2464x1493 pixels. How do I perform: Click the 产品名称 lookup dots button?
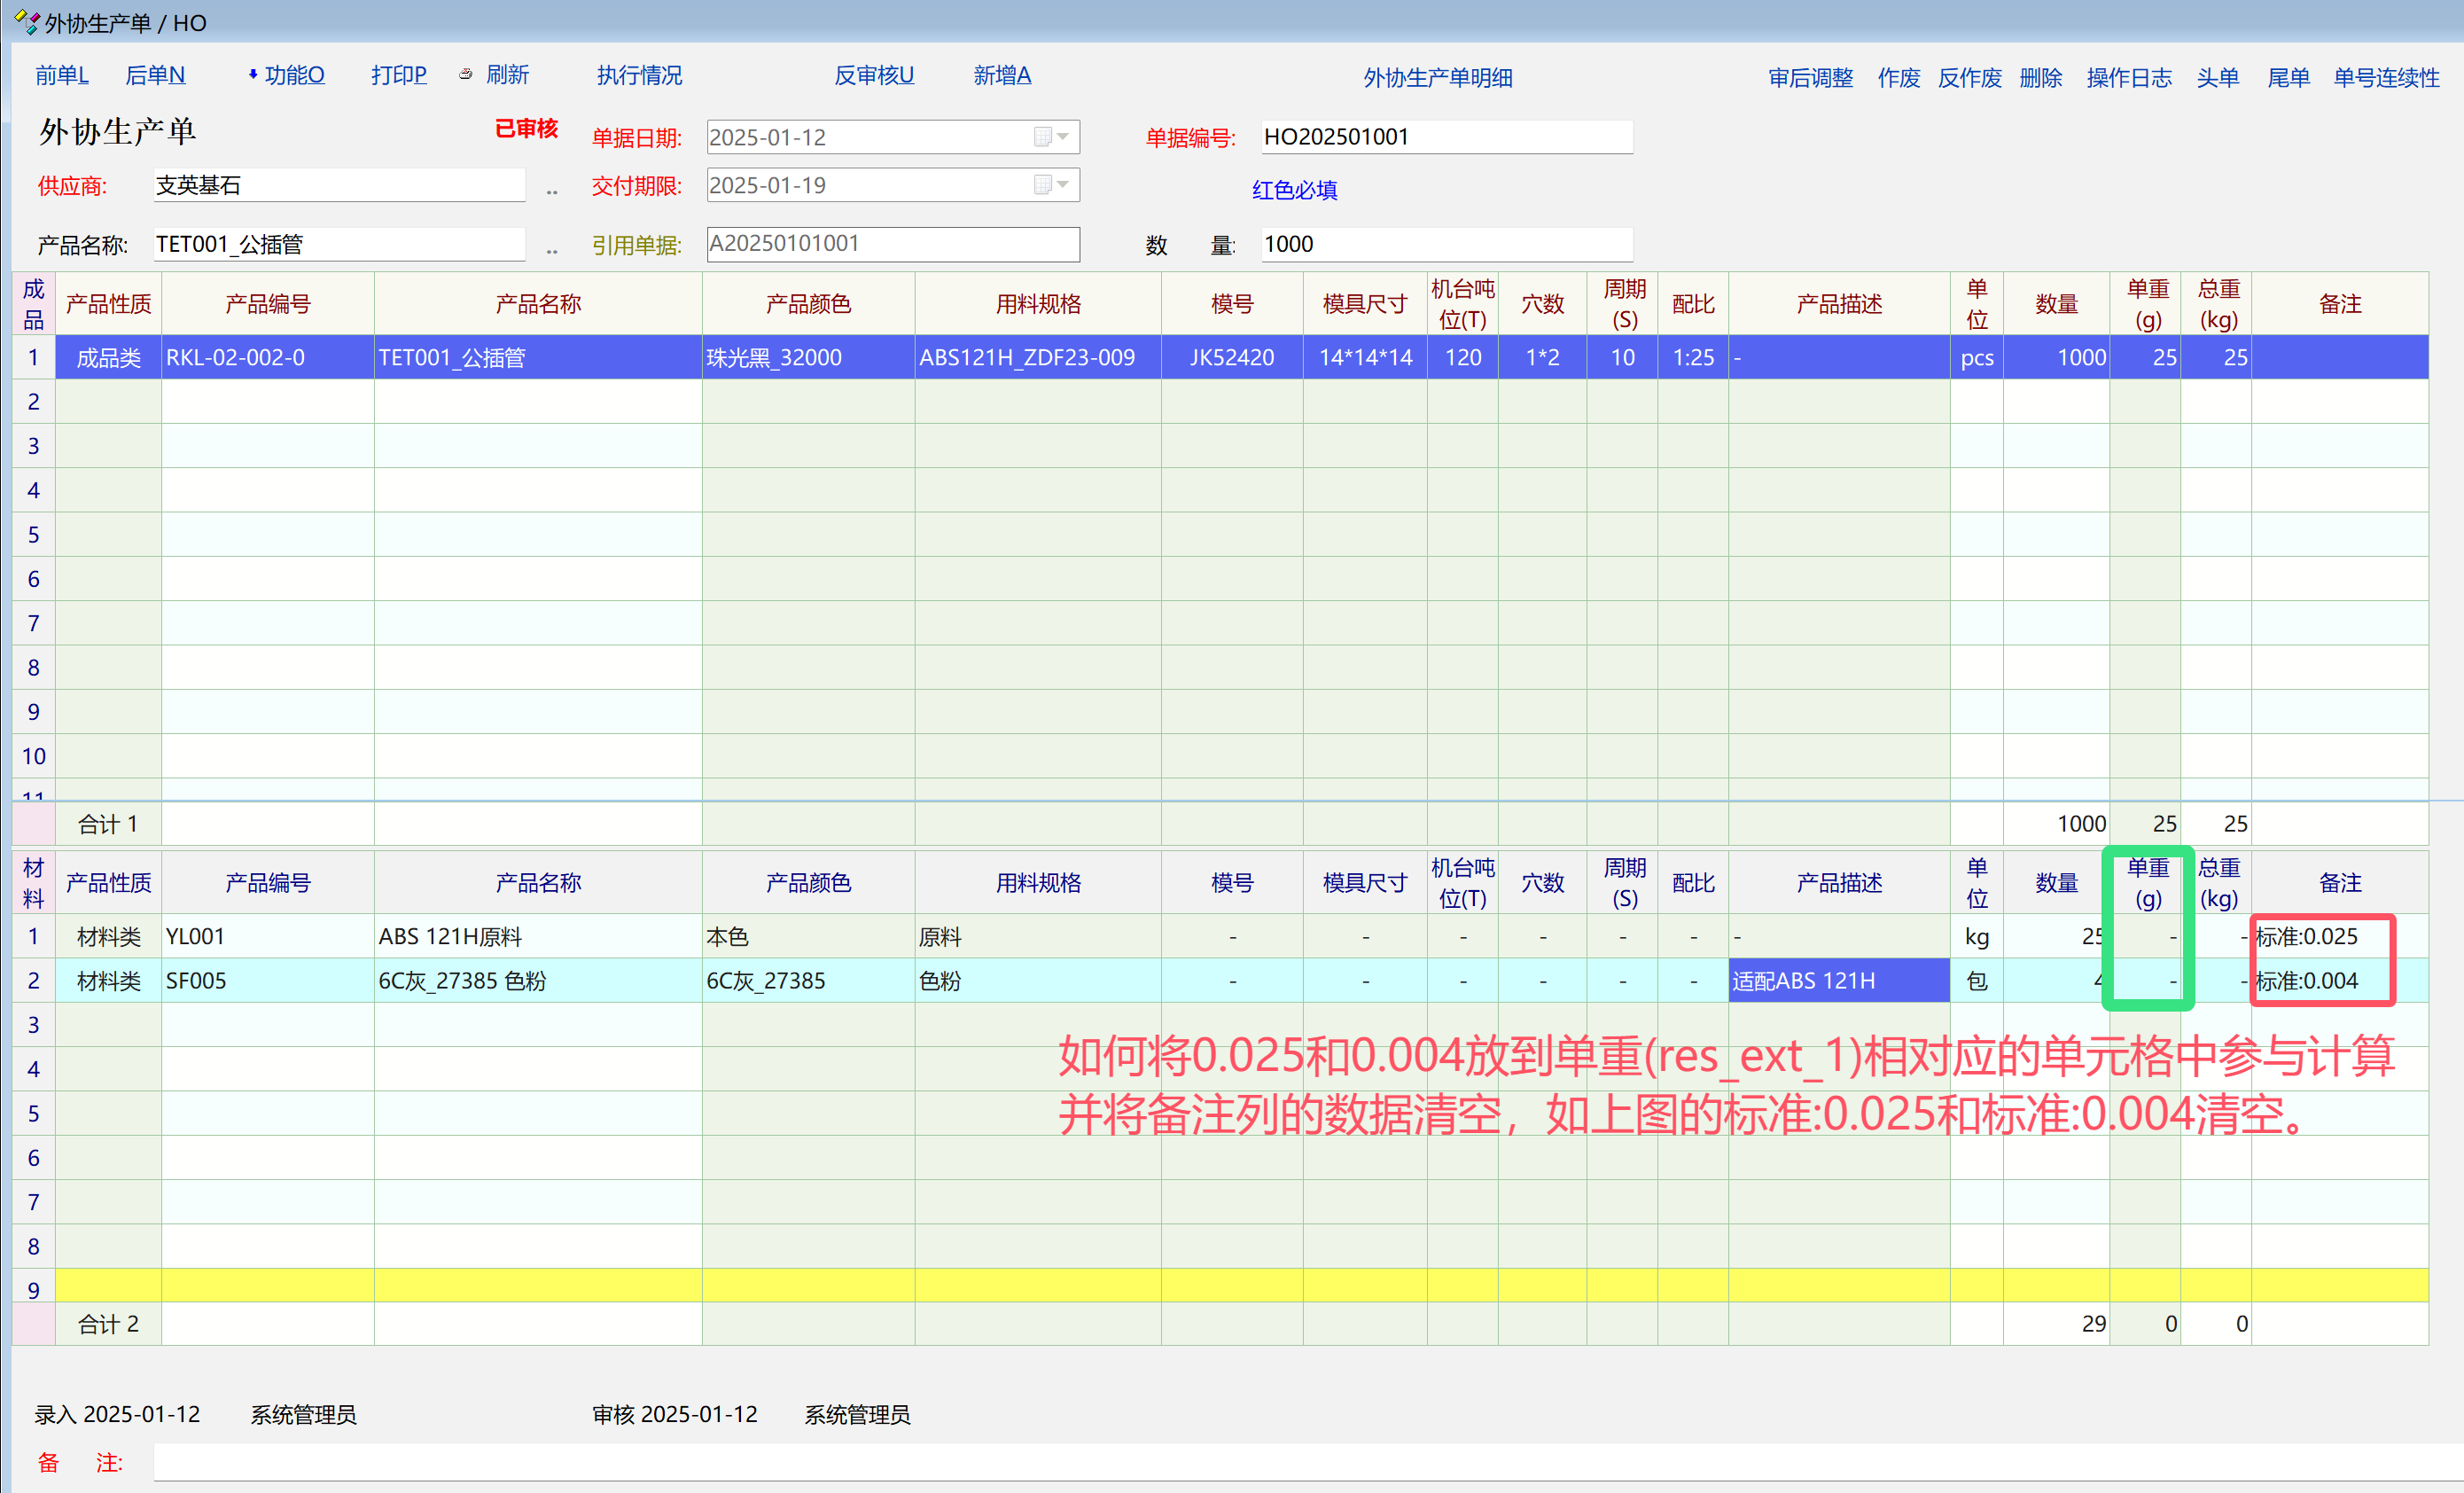(552, 250)
